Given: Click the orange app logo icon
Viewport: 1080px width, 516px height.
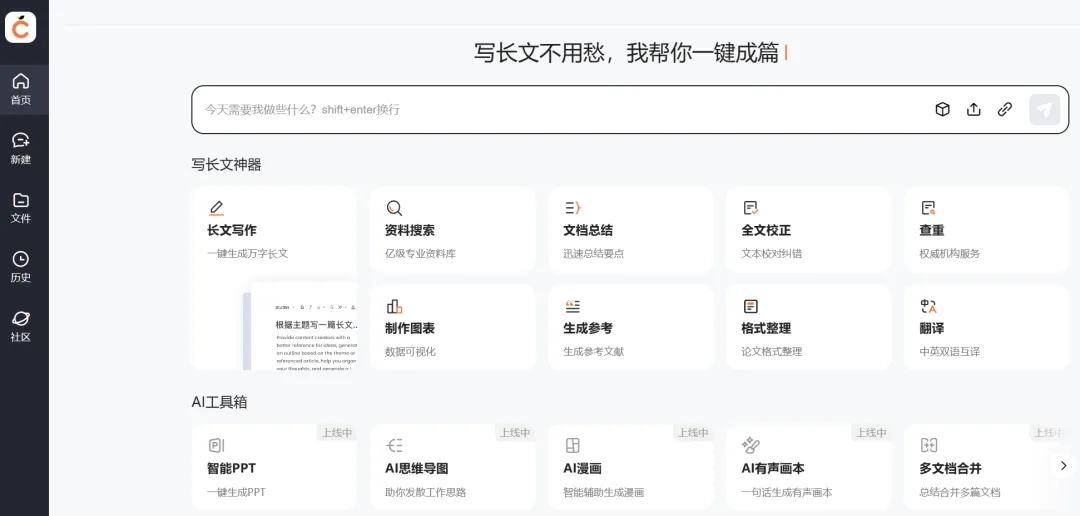Looking at the screenshot, I should pos(21,28).
